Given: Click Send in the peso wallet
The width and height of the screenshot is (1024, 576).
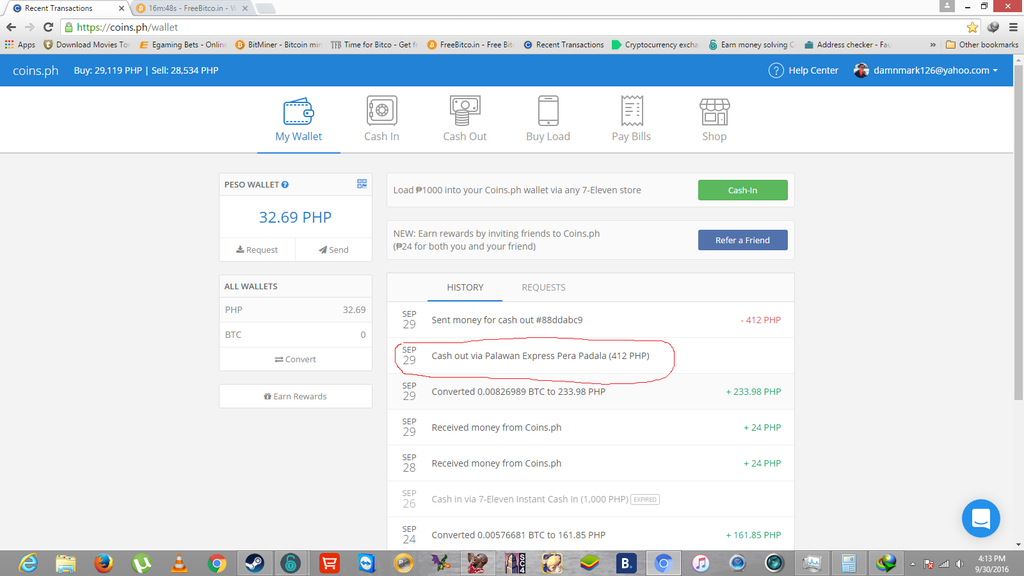Looking at the screenshot, I should pyautogui.click(x=334, y=250).
